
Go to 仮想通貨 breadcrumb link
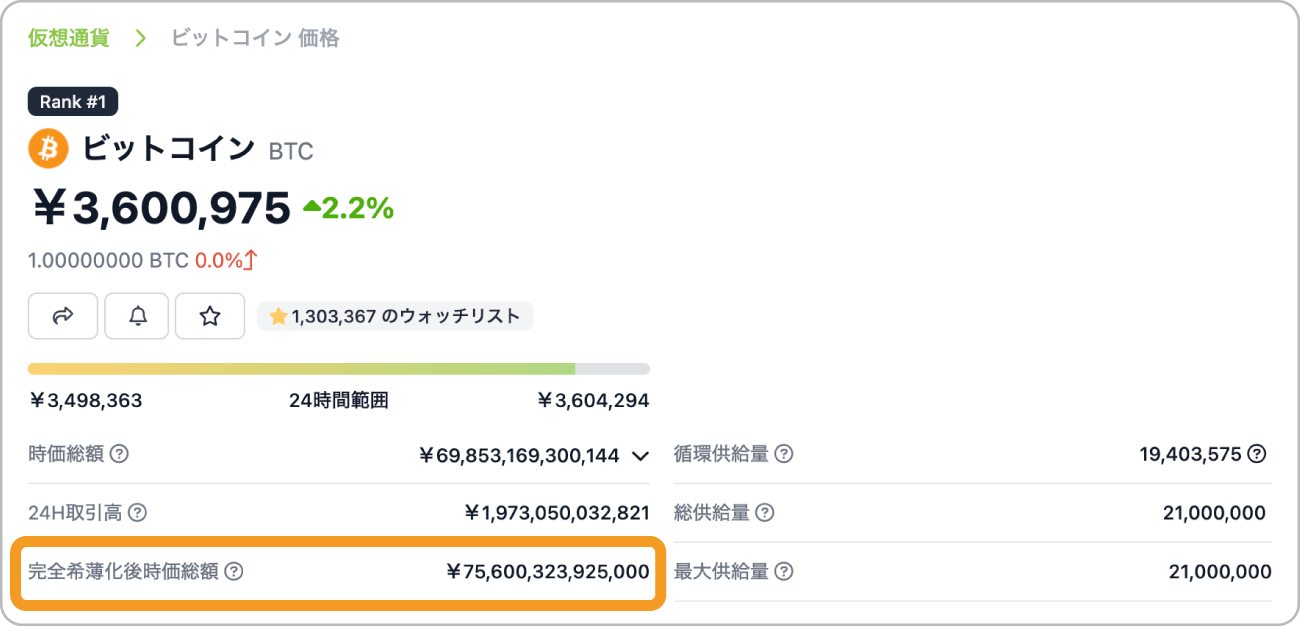pos(68,38)
